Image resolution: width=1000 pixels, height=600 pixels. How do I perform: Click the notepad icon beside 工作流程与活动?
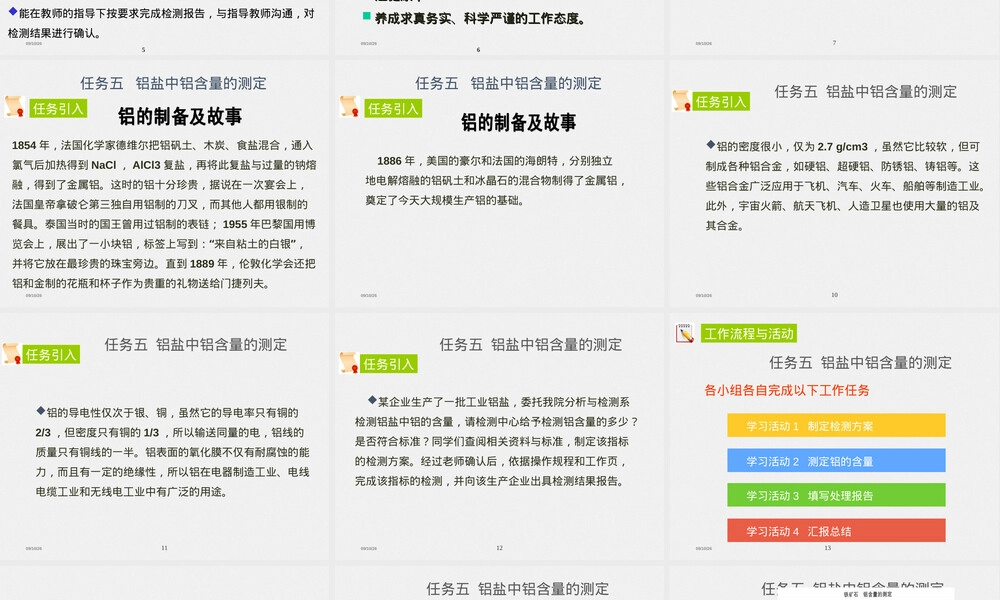point(684,333)
